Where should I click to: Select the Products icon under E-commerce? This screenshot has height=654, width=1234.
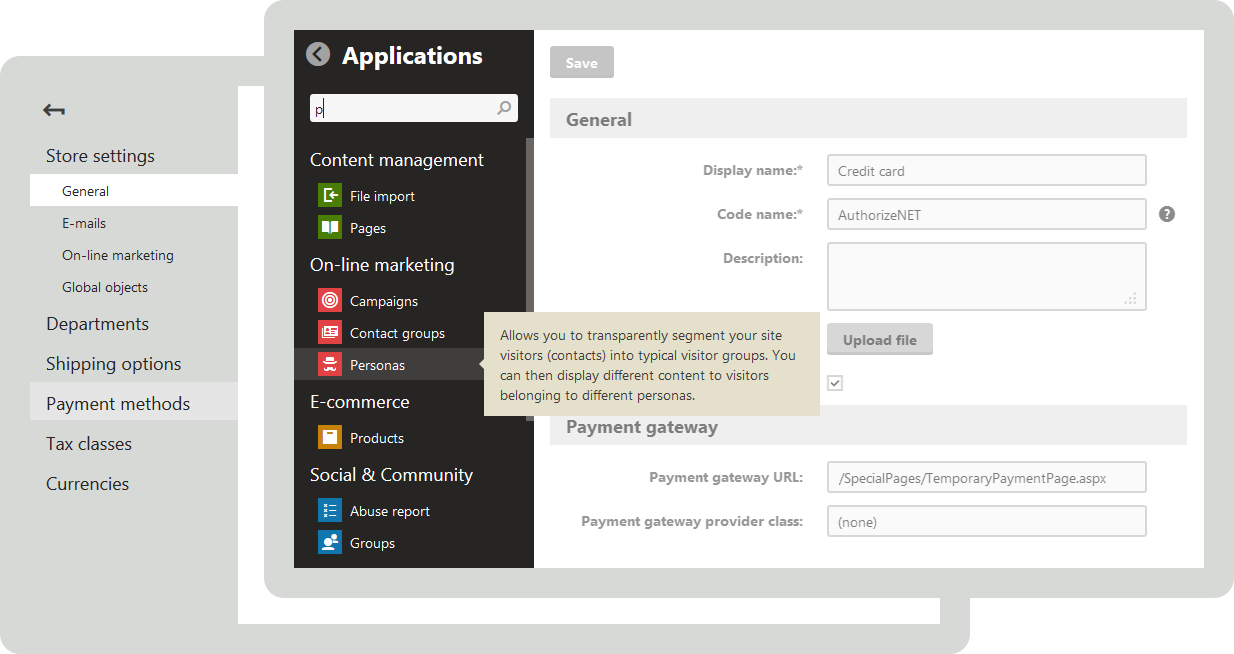[329, 437]
